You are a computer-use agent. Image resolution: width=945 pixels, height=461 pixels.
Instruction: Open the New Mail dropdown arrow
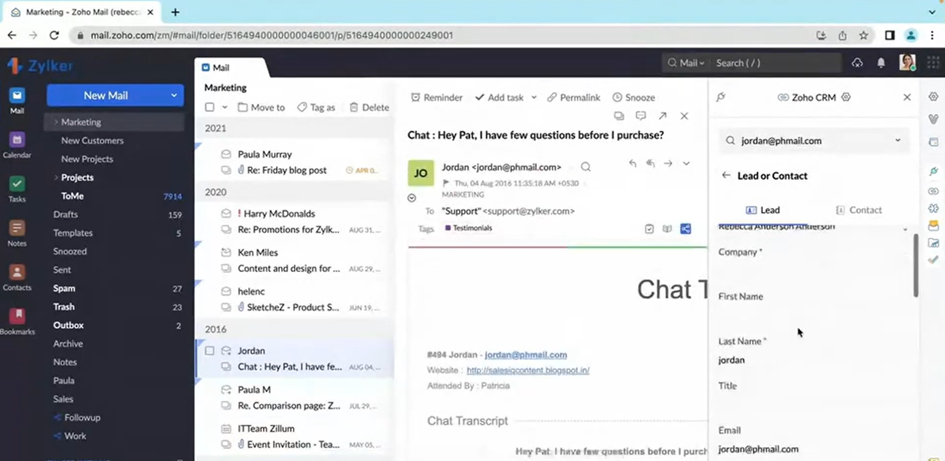[174, 96]
